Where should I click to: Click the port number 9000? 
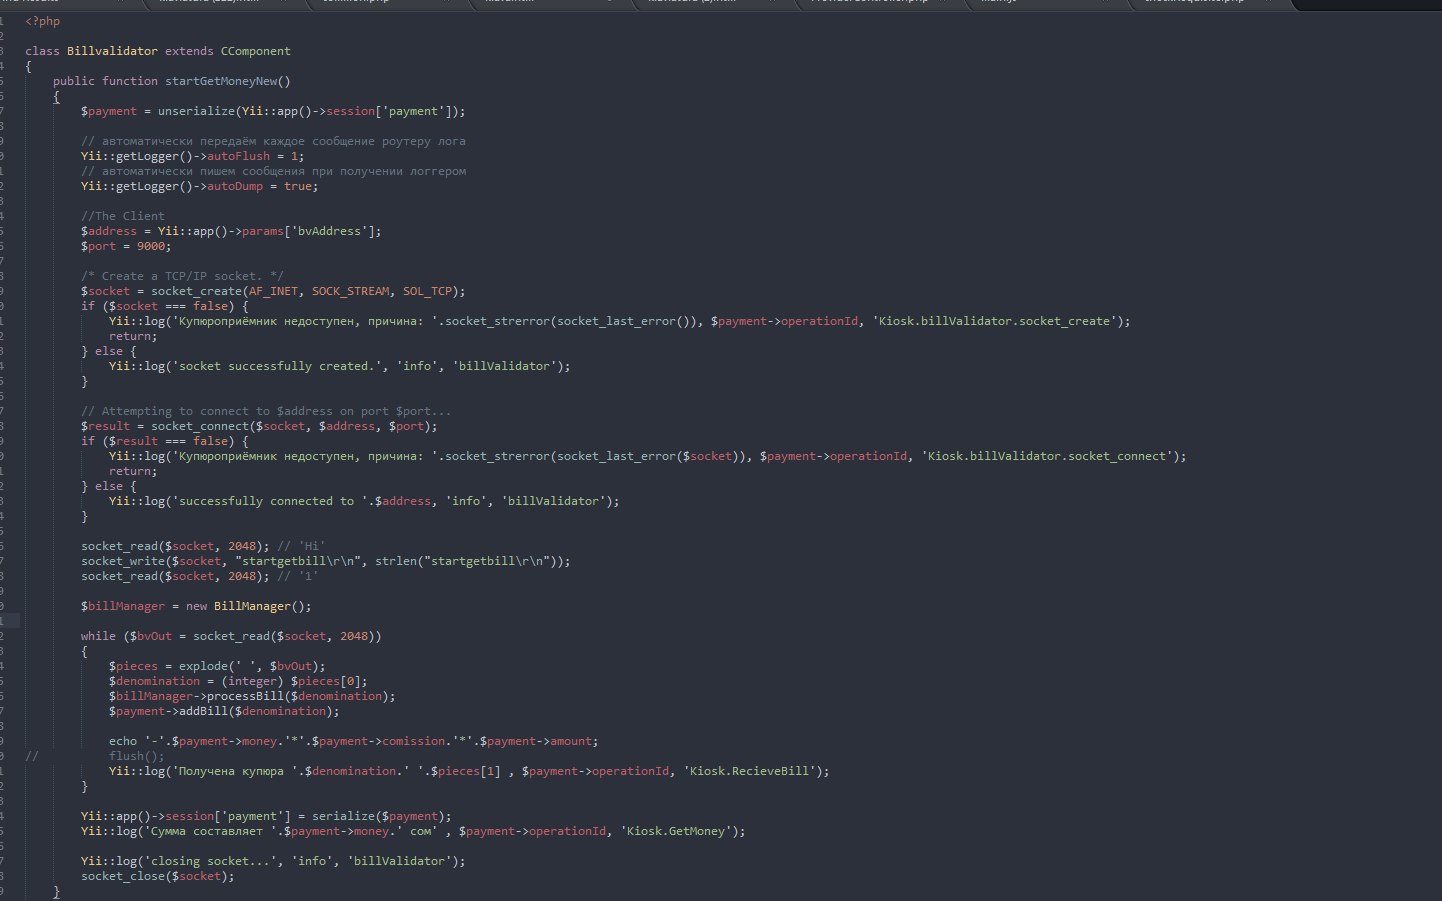(x=151, y=246)
